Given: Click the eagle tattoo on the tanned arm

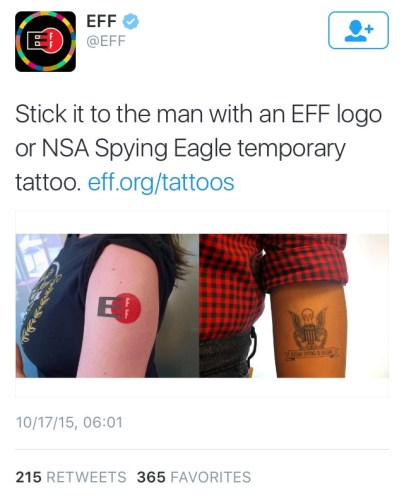Looking at the screenshot, I should 308,328.
